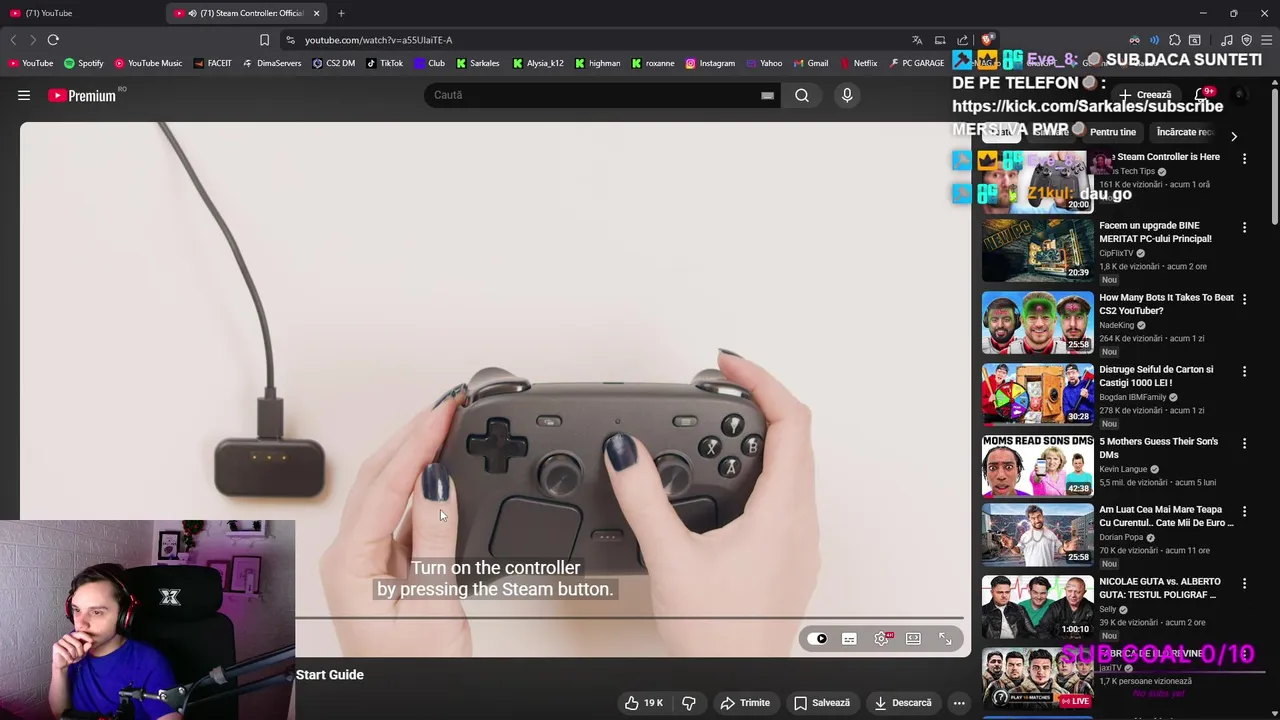Image resolution: width=1280 pixels, height=720 pixels.
Task: Close the Steam Controller tab
Action: [x=316, y=13]
